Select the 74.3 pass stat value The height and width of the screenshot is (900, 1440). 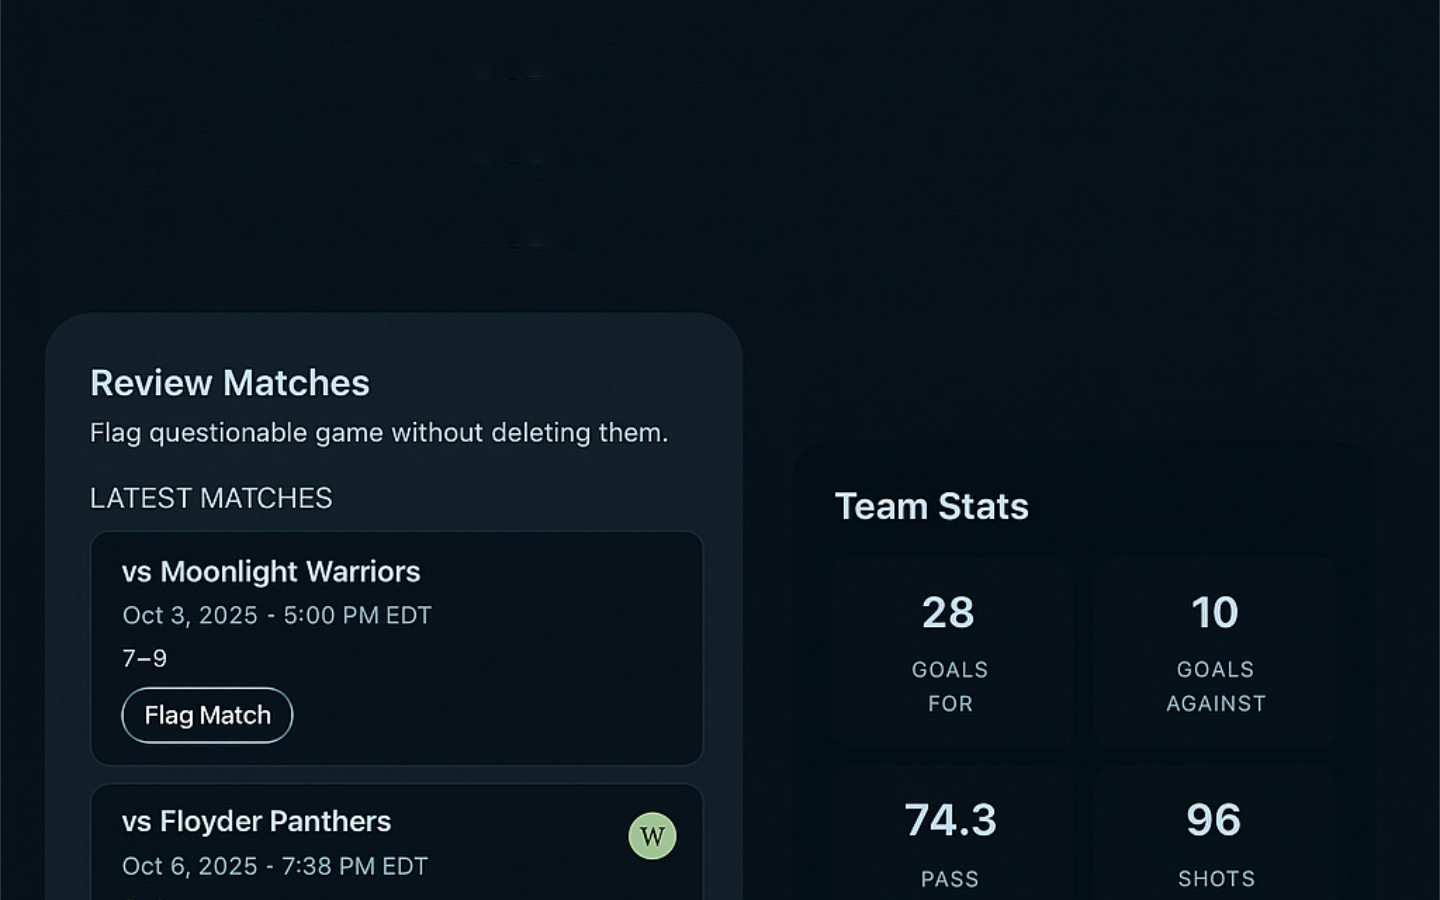point(950,821)
